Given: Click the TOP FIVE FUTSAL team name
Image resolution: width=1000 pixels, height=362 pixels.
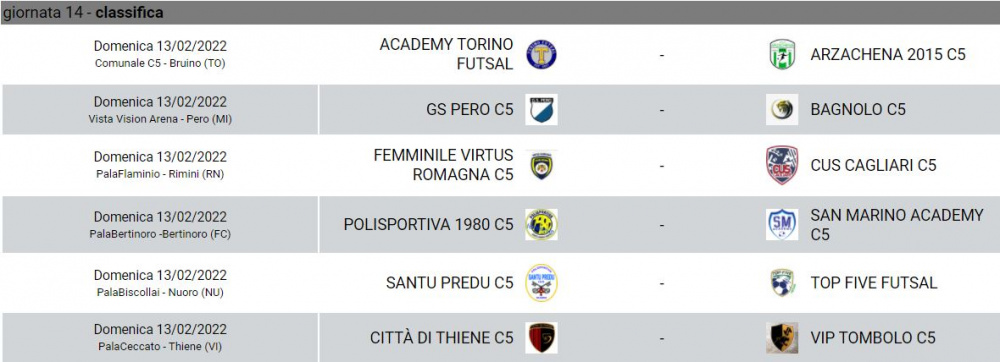Looking at the screenshot, I should [874, 283].
